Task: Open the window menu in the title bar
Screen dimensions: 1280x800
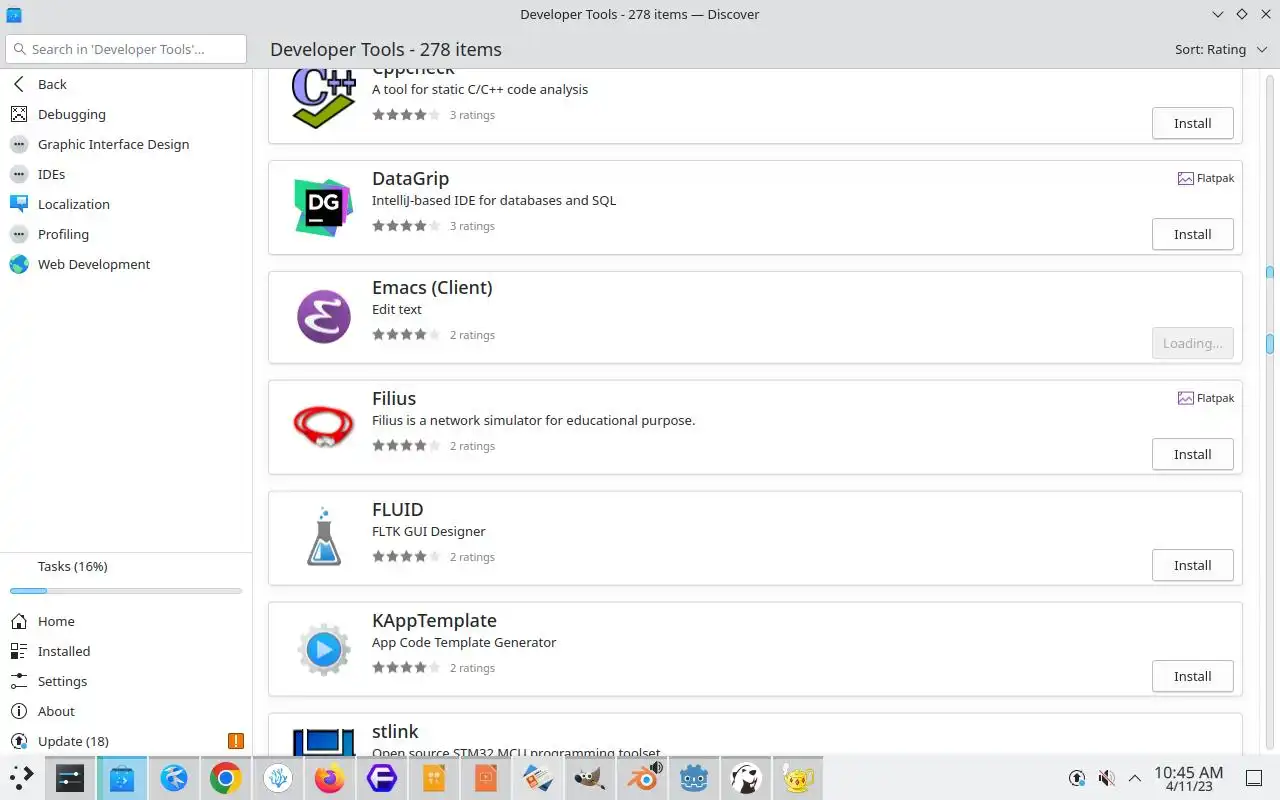Action: [x=14, y=14]
